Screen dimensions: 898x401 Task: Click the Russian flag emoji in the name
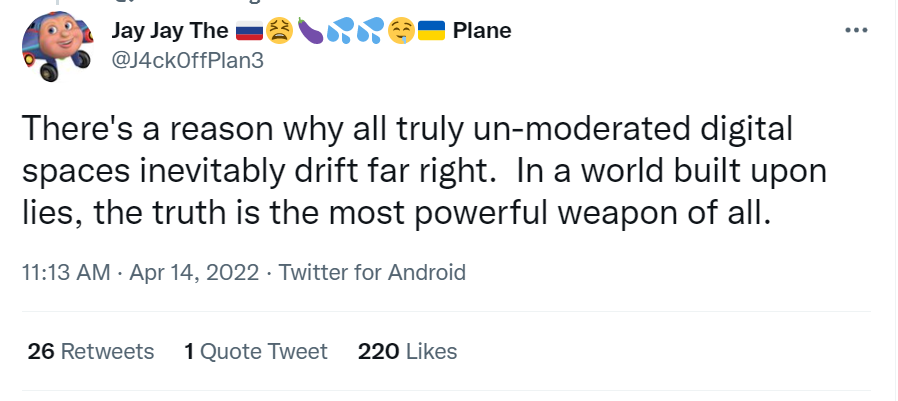point(250,31)
